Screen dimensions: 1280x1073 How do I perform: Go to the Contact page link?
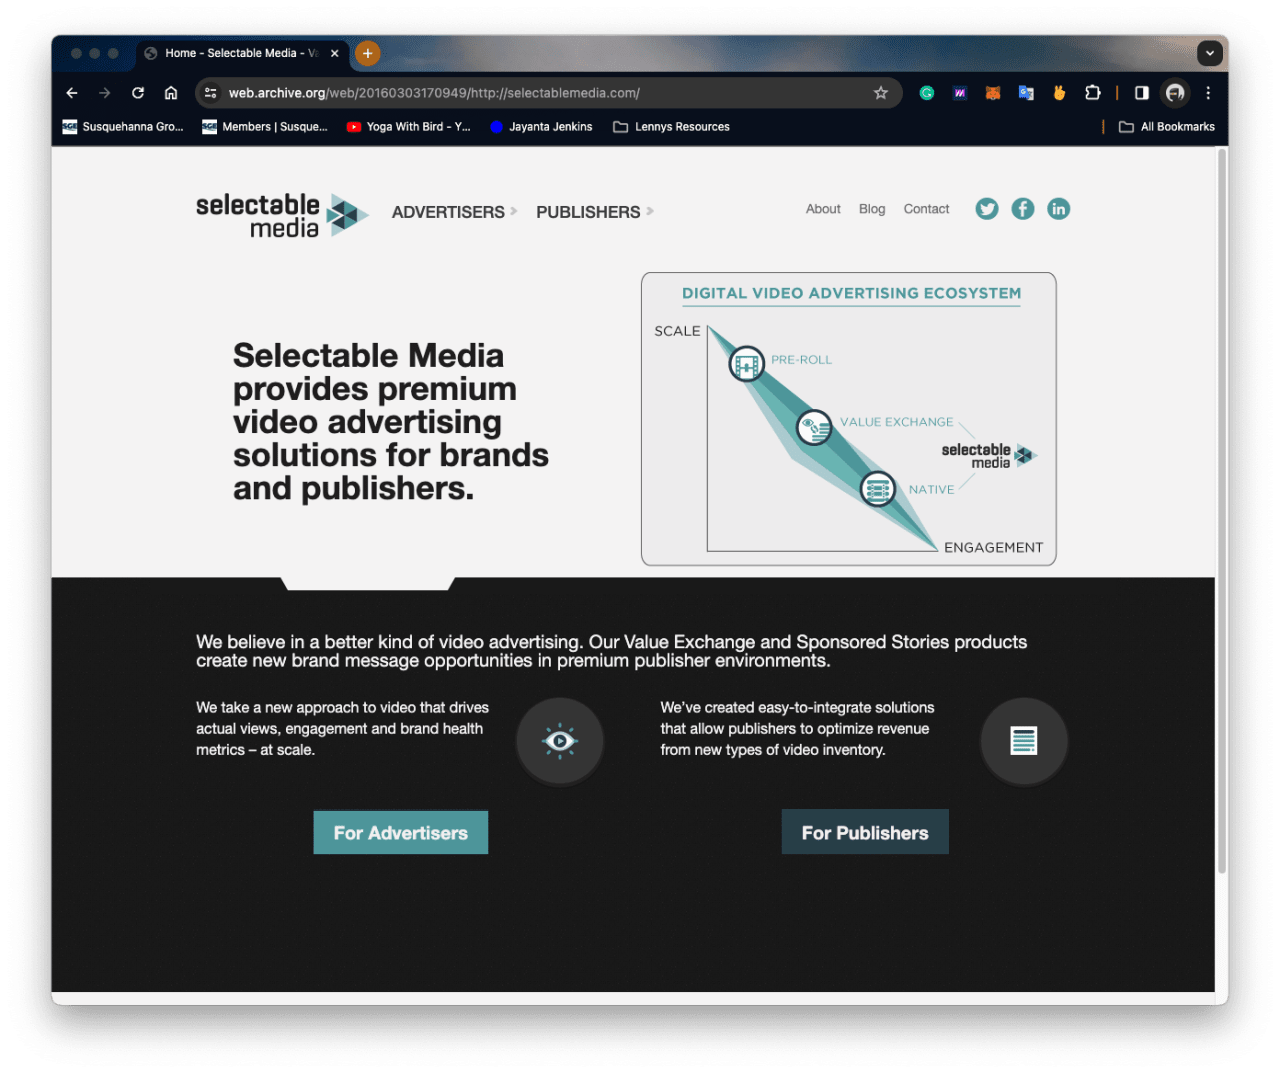pos(926,209)
